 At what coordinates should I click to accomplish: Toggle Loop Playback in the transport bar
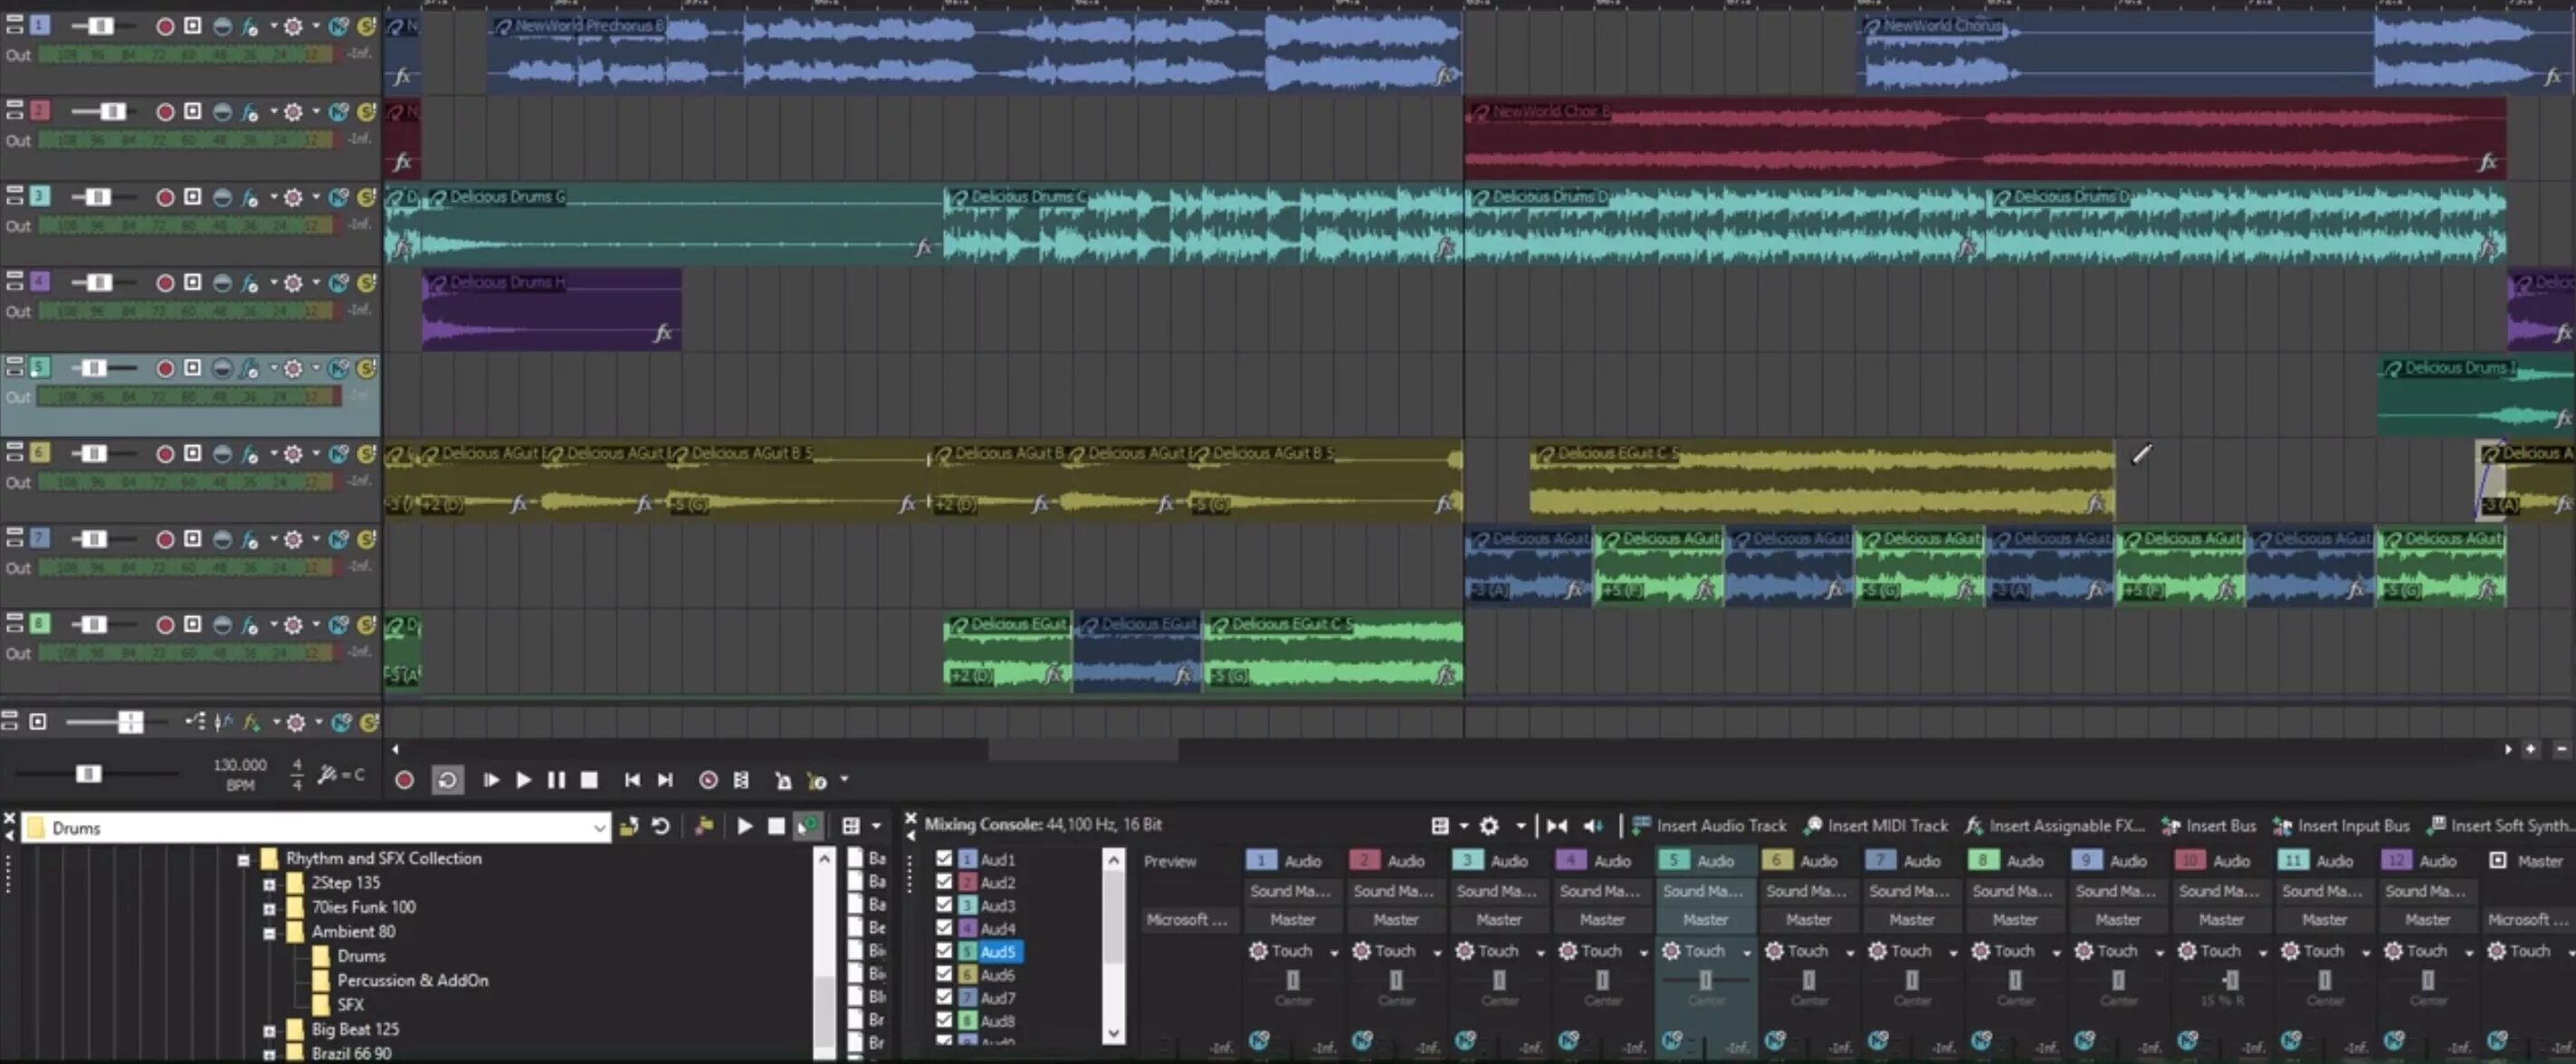click(x=447, y=780)
